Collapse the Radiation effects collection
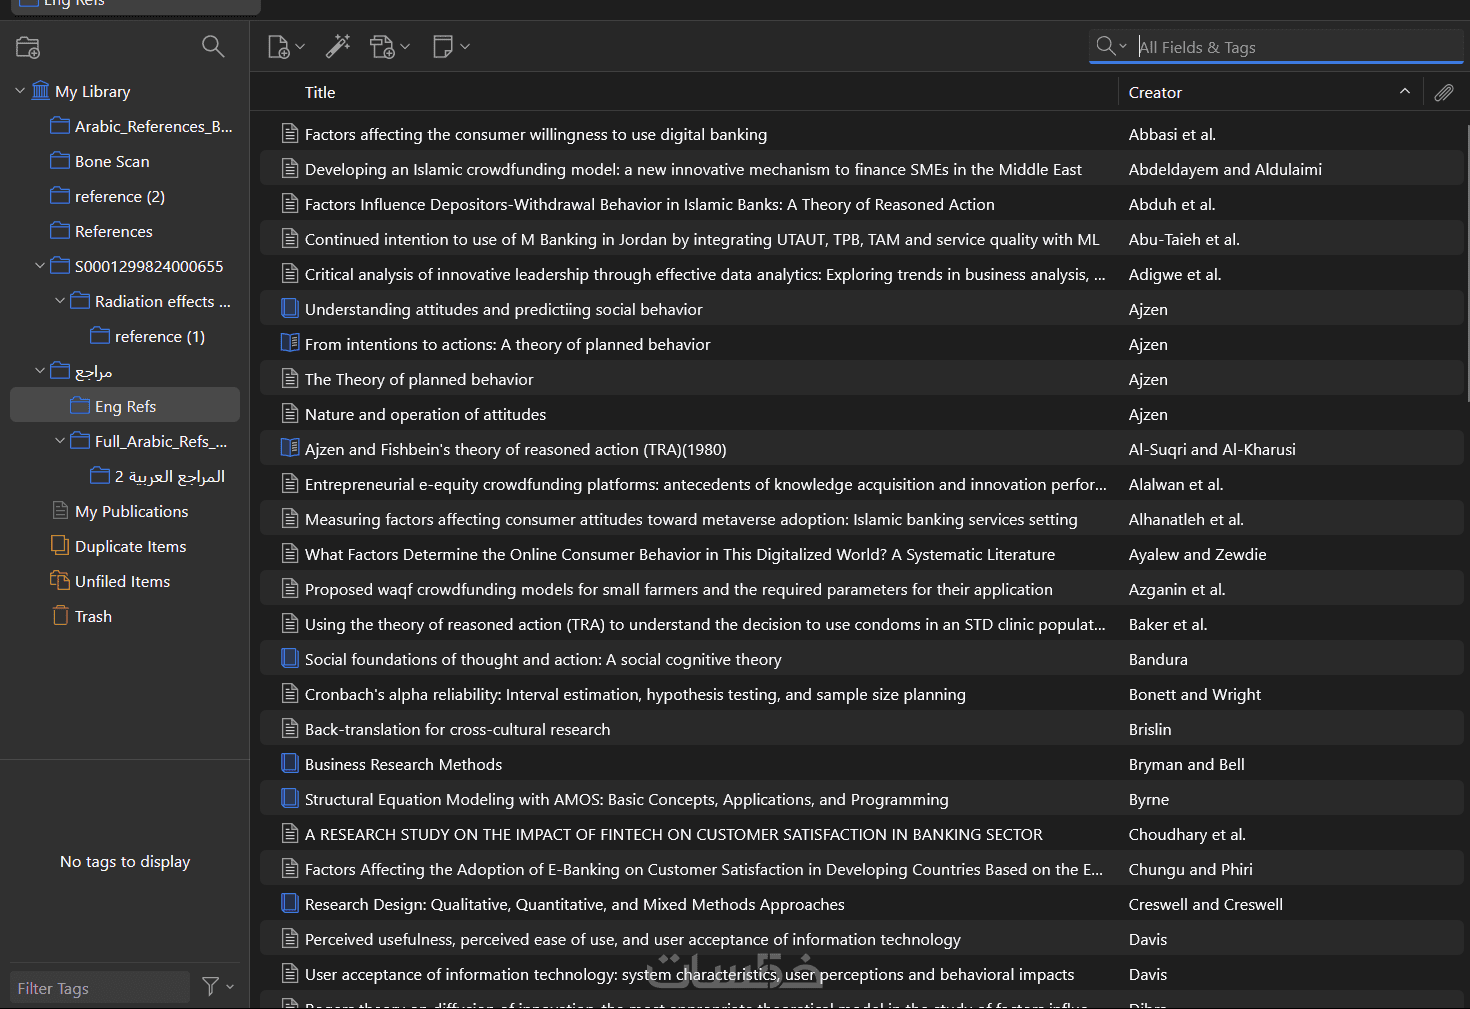 60,301
